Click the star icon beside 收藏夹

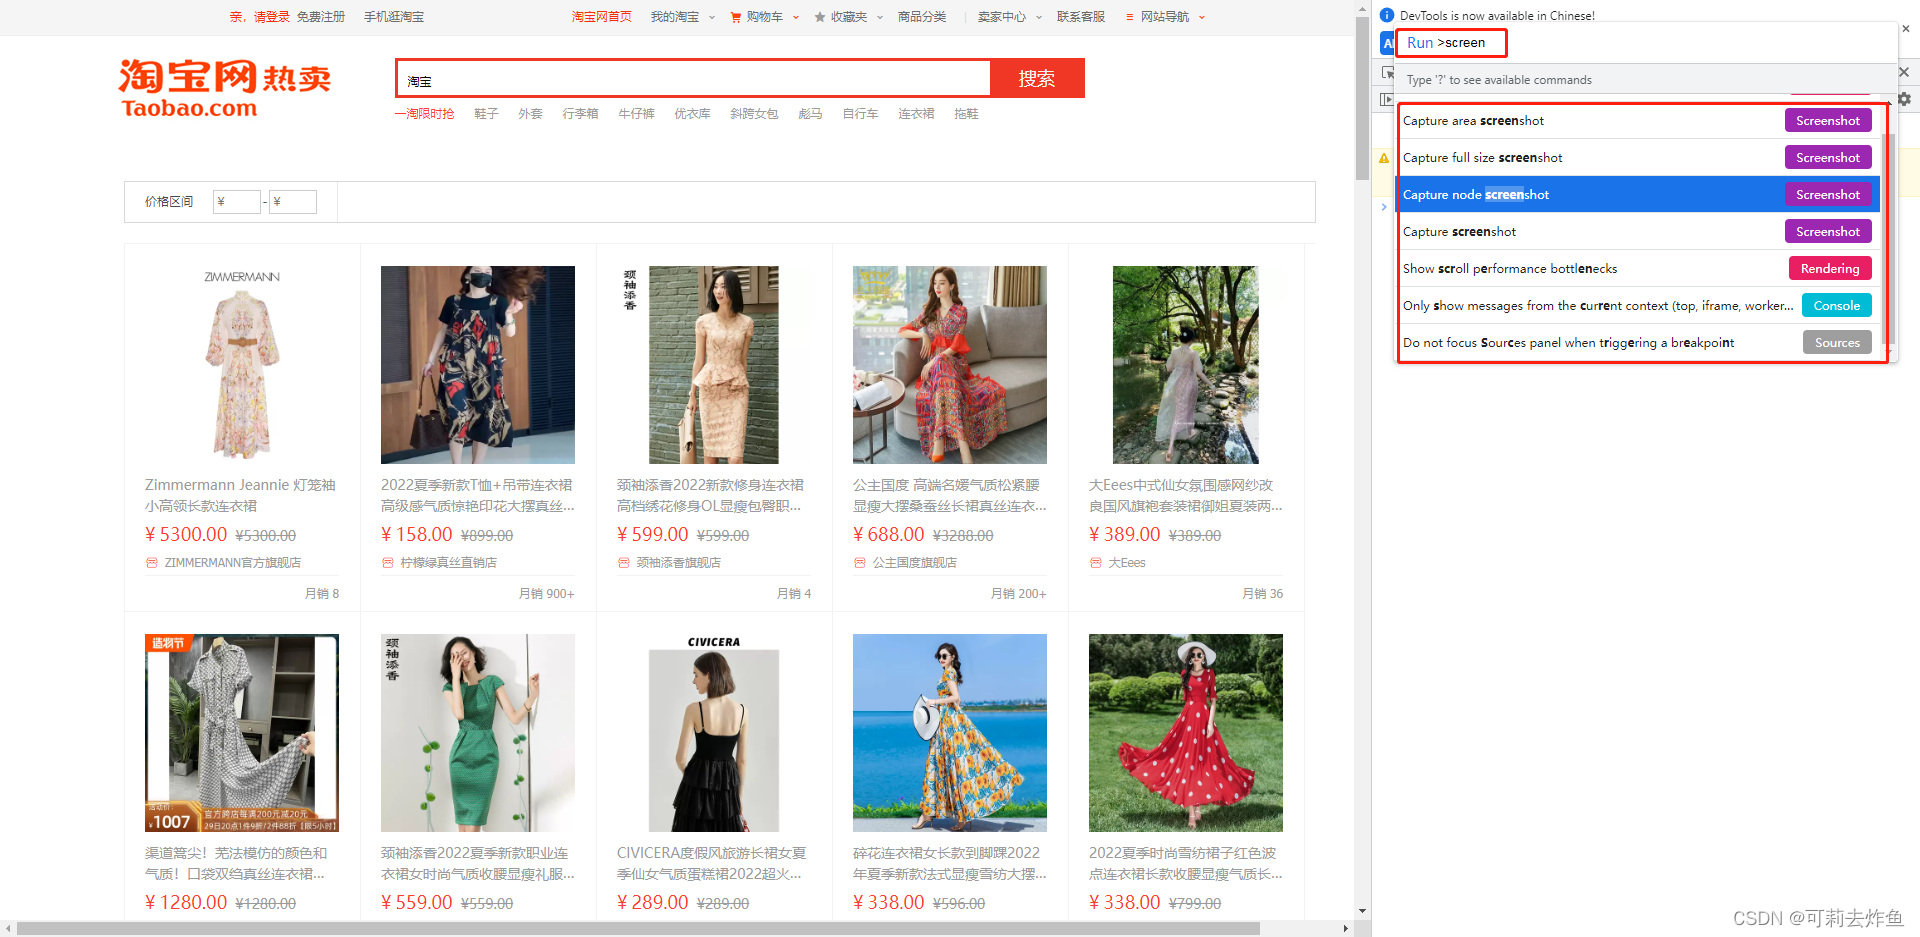tap(820, 17)
